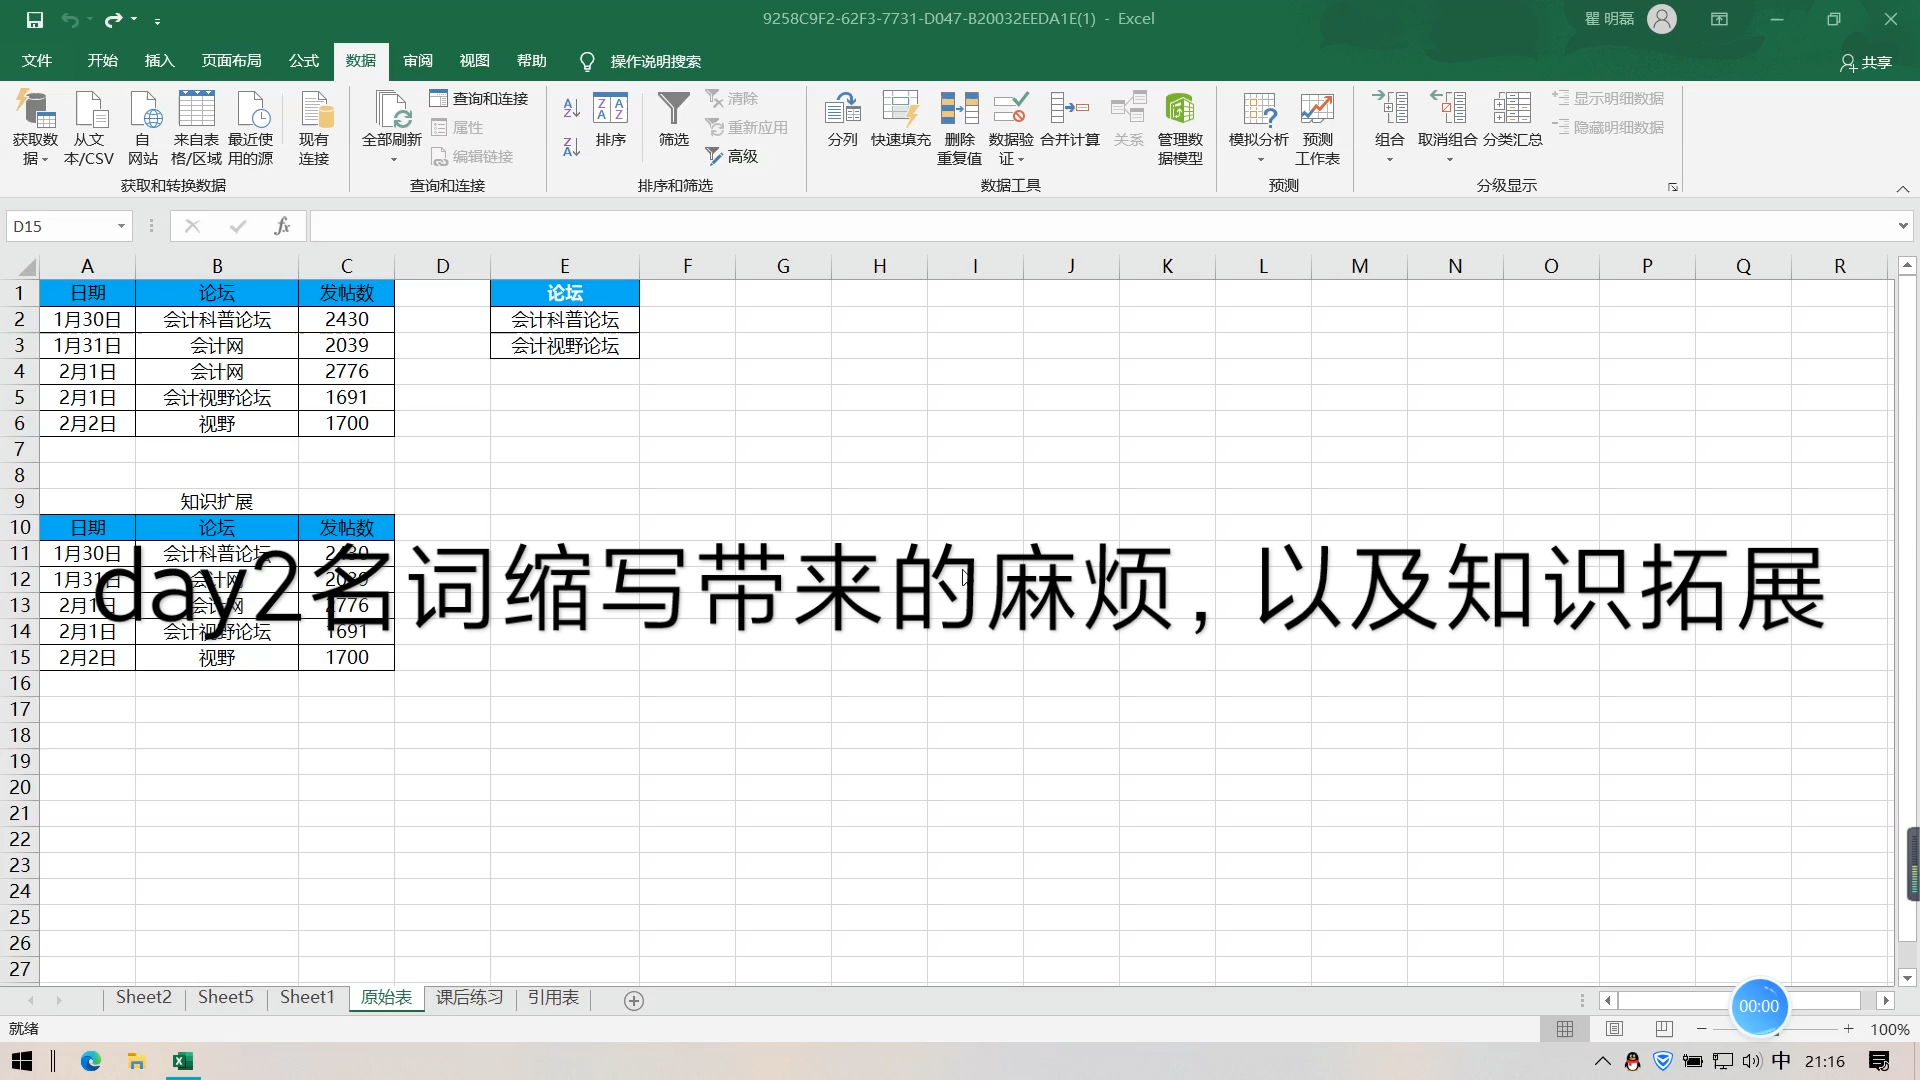The height and width of the screenshot is (1080, 1920).
Task: Click the Share (共享) button
Action: [1866, 62]
